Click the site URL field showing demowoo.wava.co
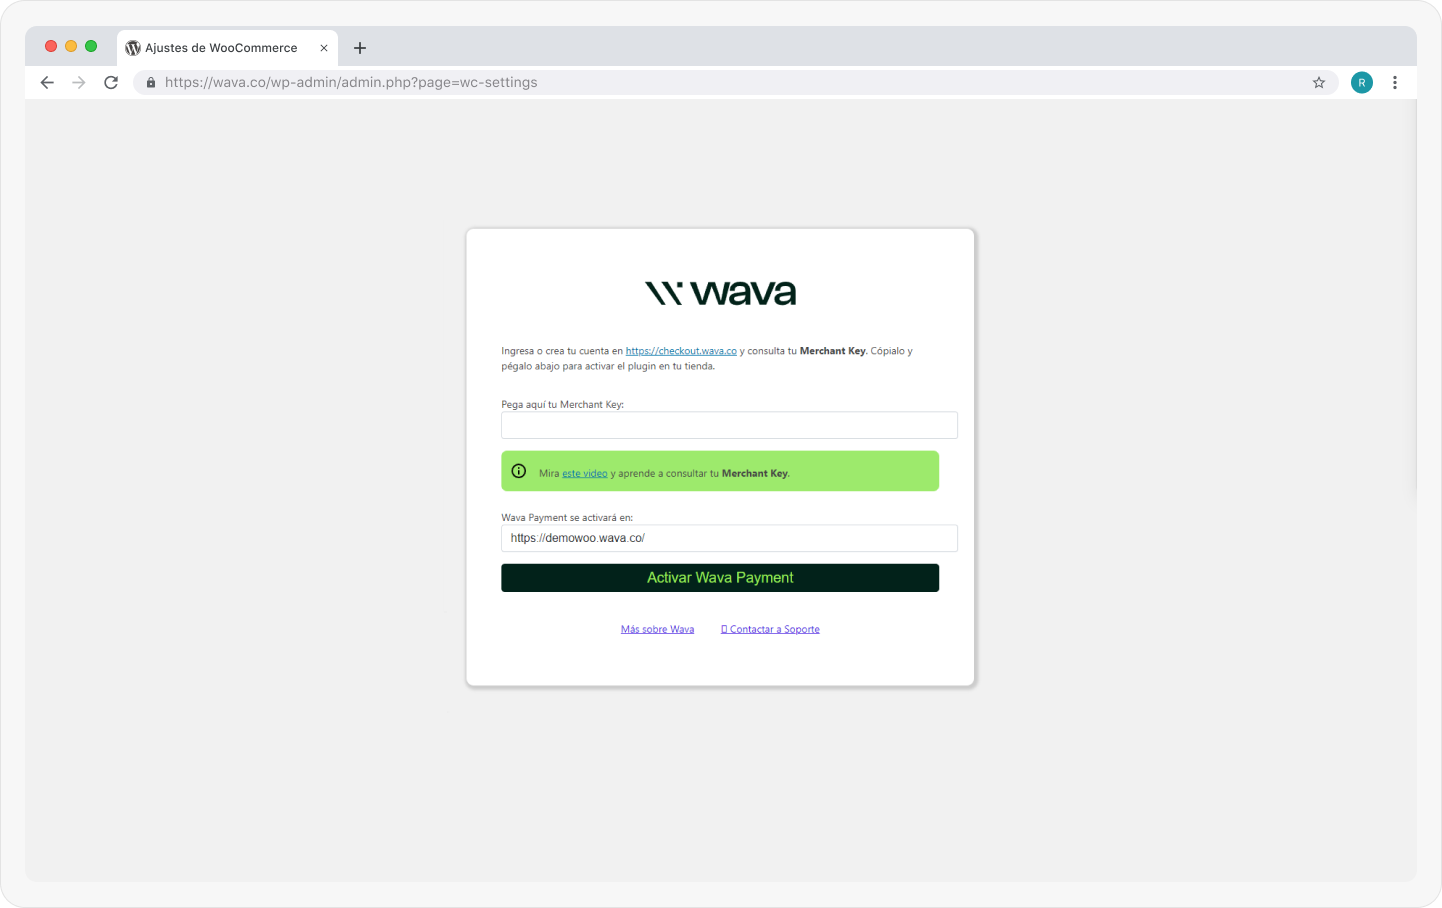The height and width of the screenshot is (908, 1442). 729,538
